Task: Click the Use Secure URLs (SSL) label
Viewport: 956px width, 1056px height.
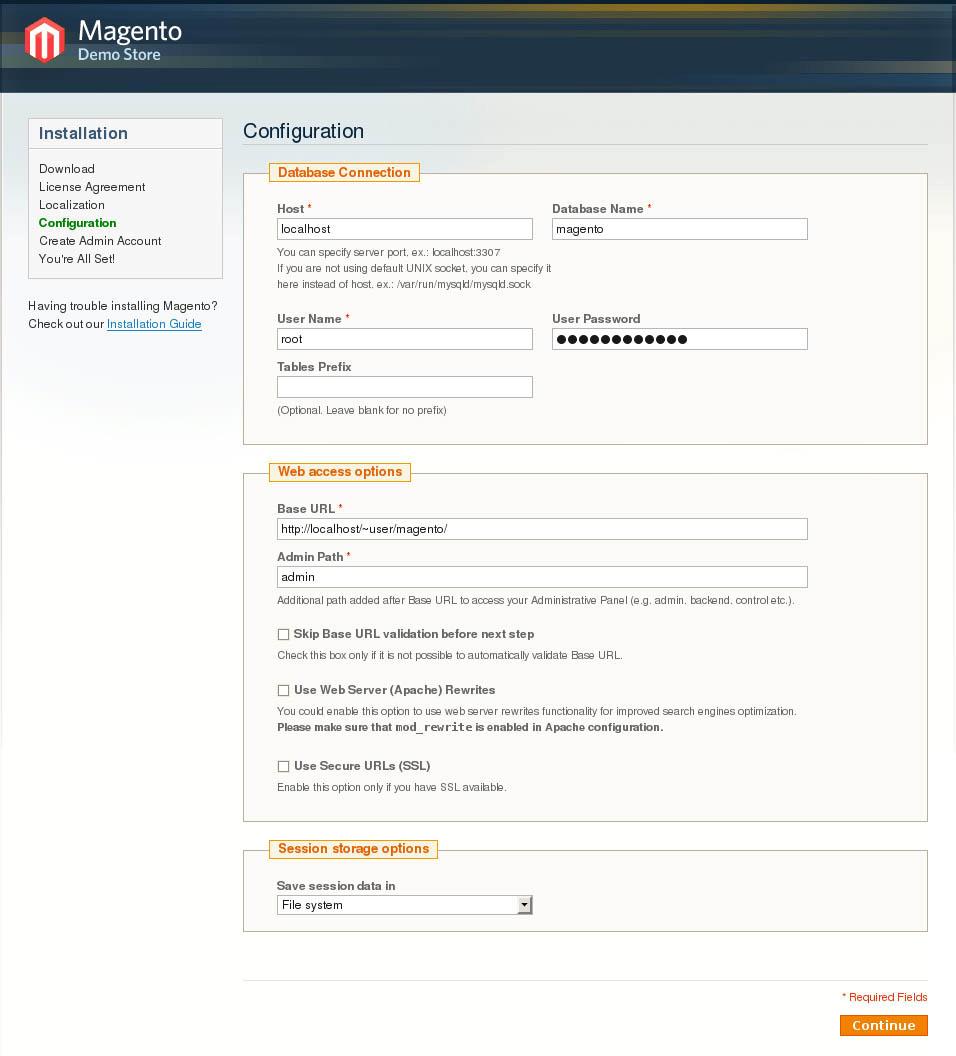Action: pos(362,766)
